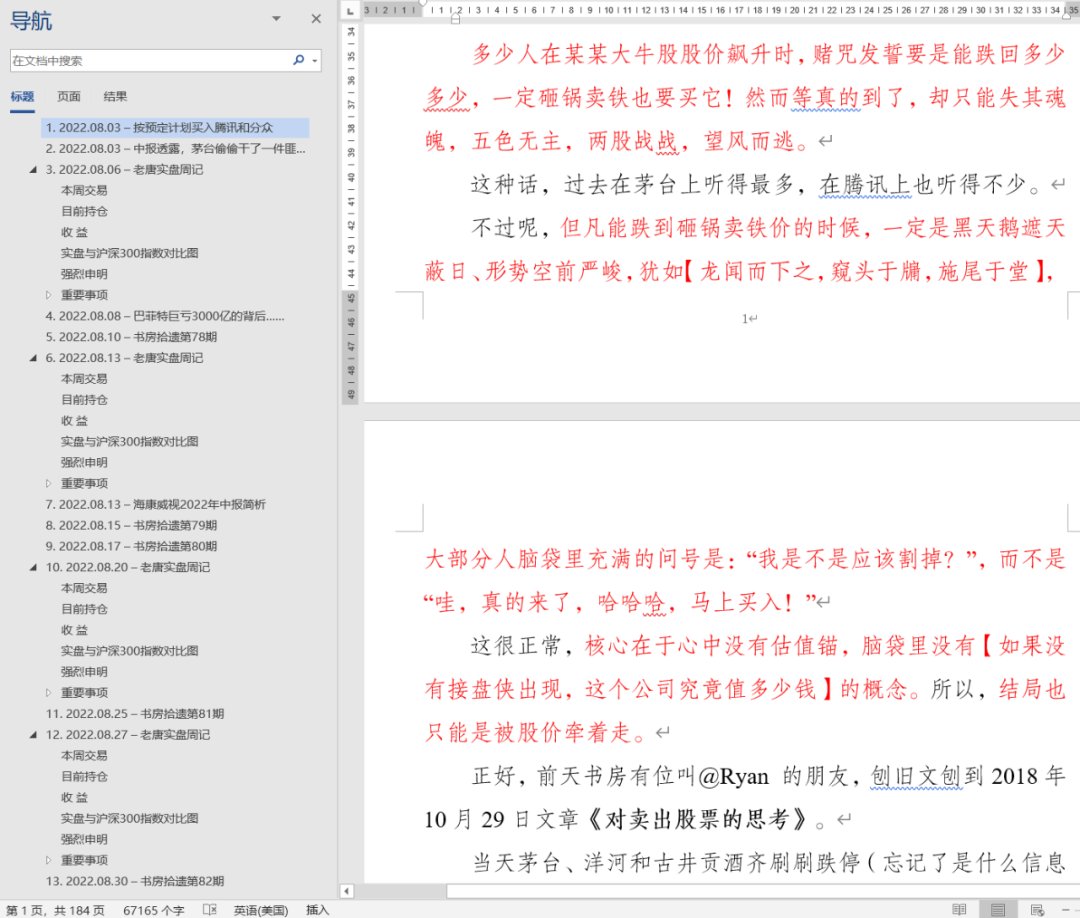The width and height of the screenshot is (1080, 918).
Task: Select 实盘与沪深300指数对比图 under heading 10
Action: point(129,651)
